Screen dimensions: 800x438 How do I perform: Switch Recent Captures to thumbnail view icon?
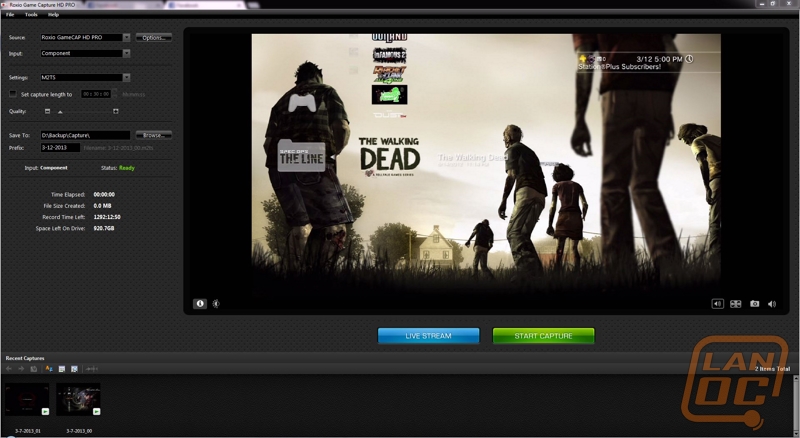click(x=74, y=369)
